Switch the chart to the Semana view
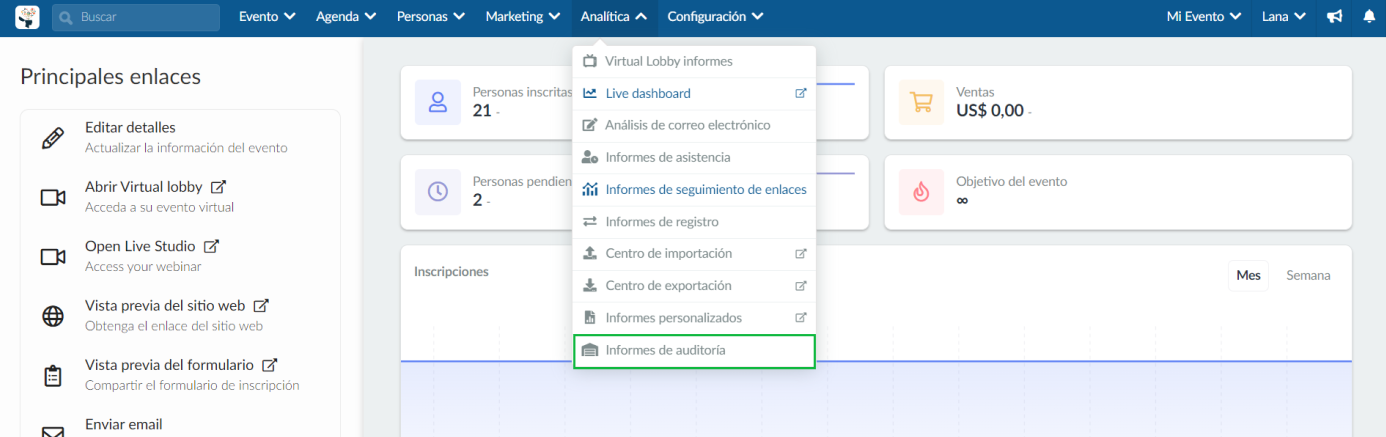The width and height of the screenshot is (1386, 437). (1308, 275)
